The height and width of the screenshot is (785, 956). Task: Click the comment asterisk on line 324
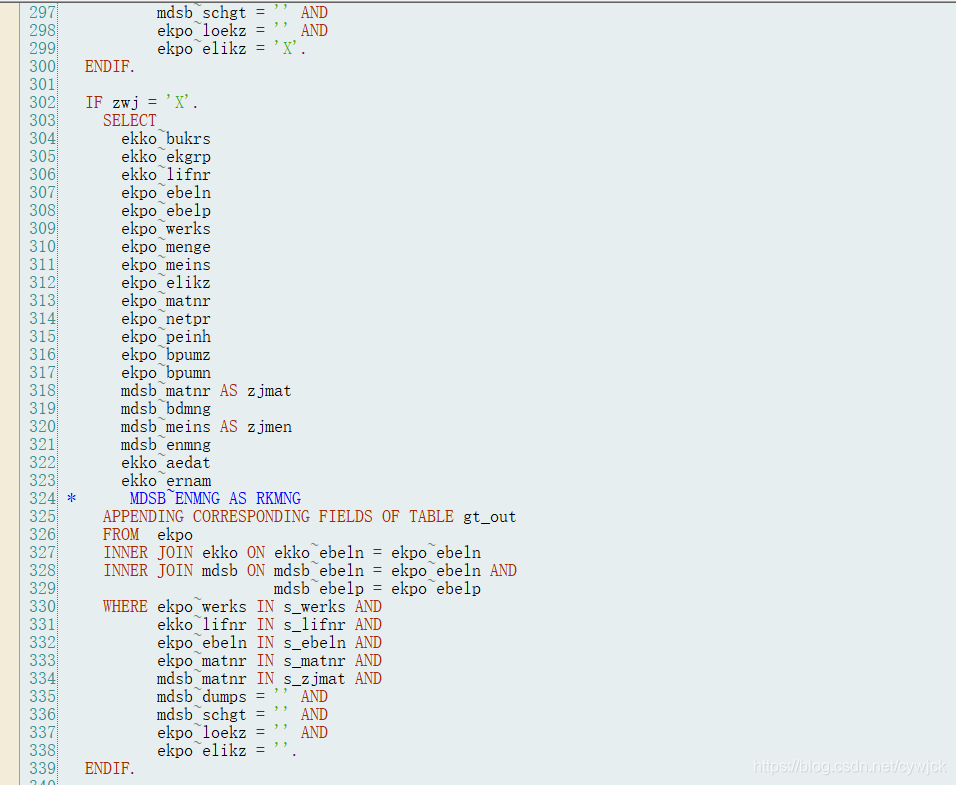tap(72, 499)
